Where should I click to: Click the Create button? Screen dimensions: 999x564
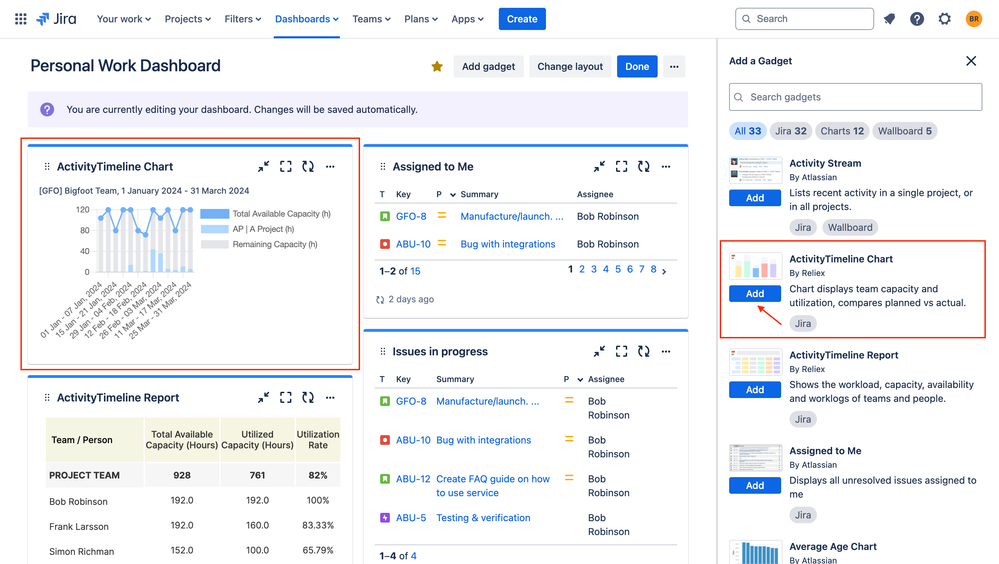[522, 19]
